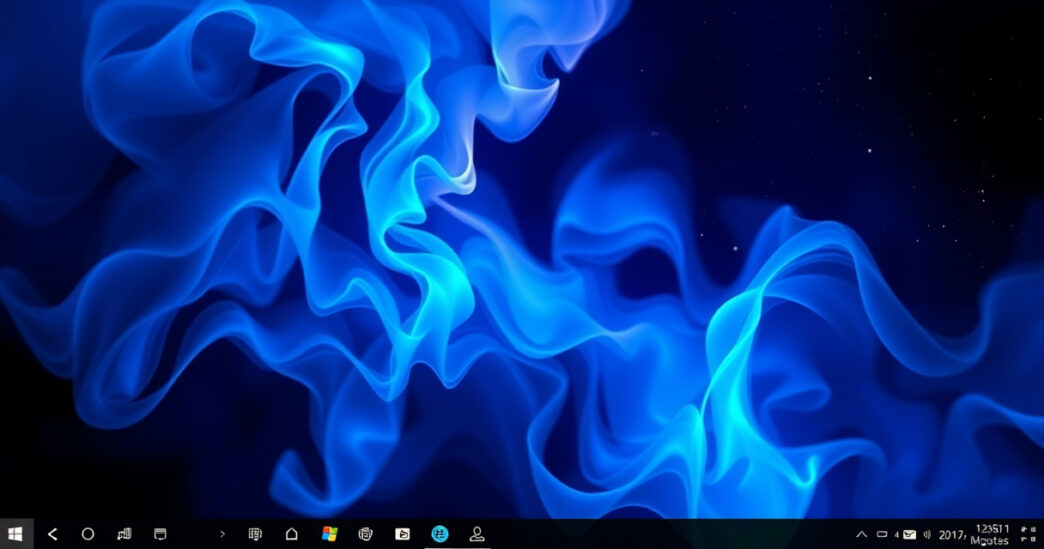This screenshot has height=549, width=1044.
Task: Open the Windows Start menu
Action: click(x=15, y=534)
